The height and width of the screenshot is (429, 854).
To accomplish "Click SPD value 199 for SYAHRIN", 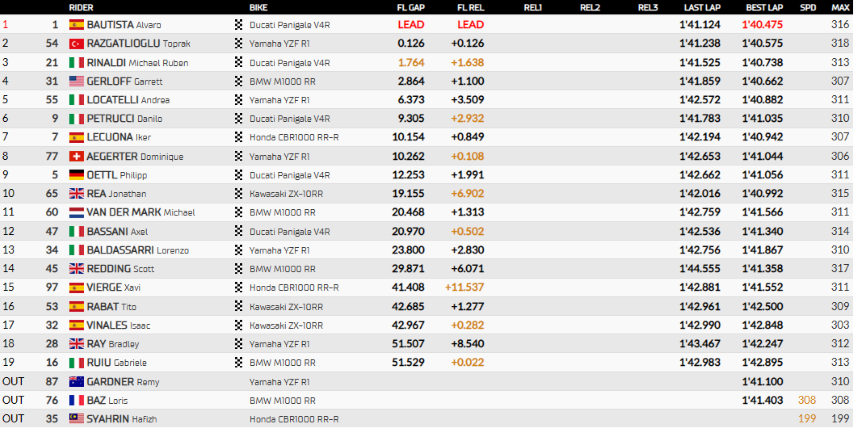I will tap(807, 420).
